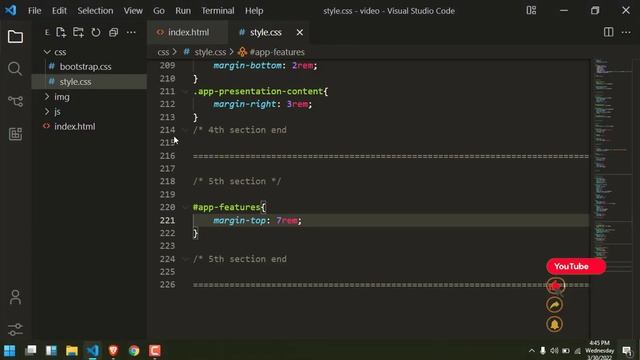Switch to Chrome from taskbar
This screenshot has width=640, height=360.
tap(134, 351)
